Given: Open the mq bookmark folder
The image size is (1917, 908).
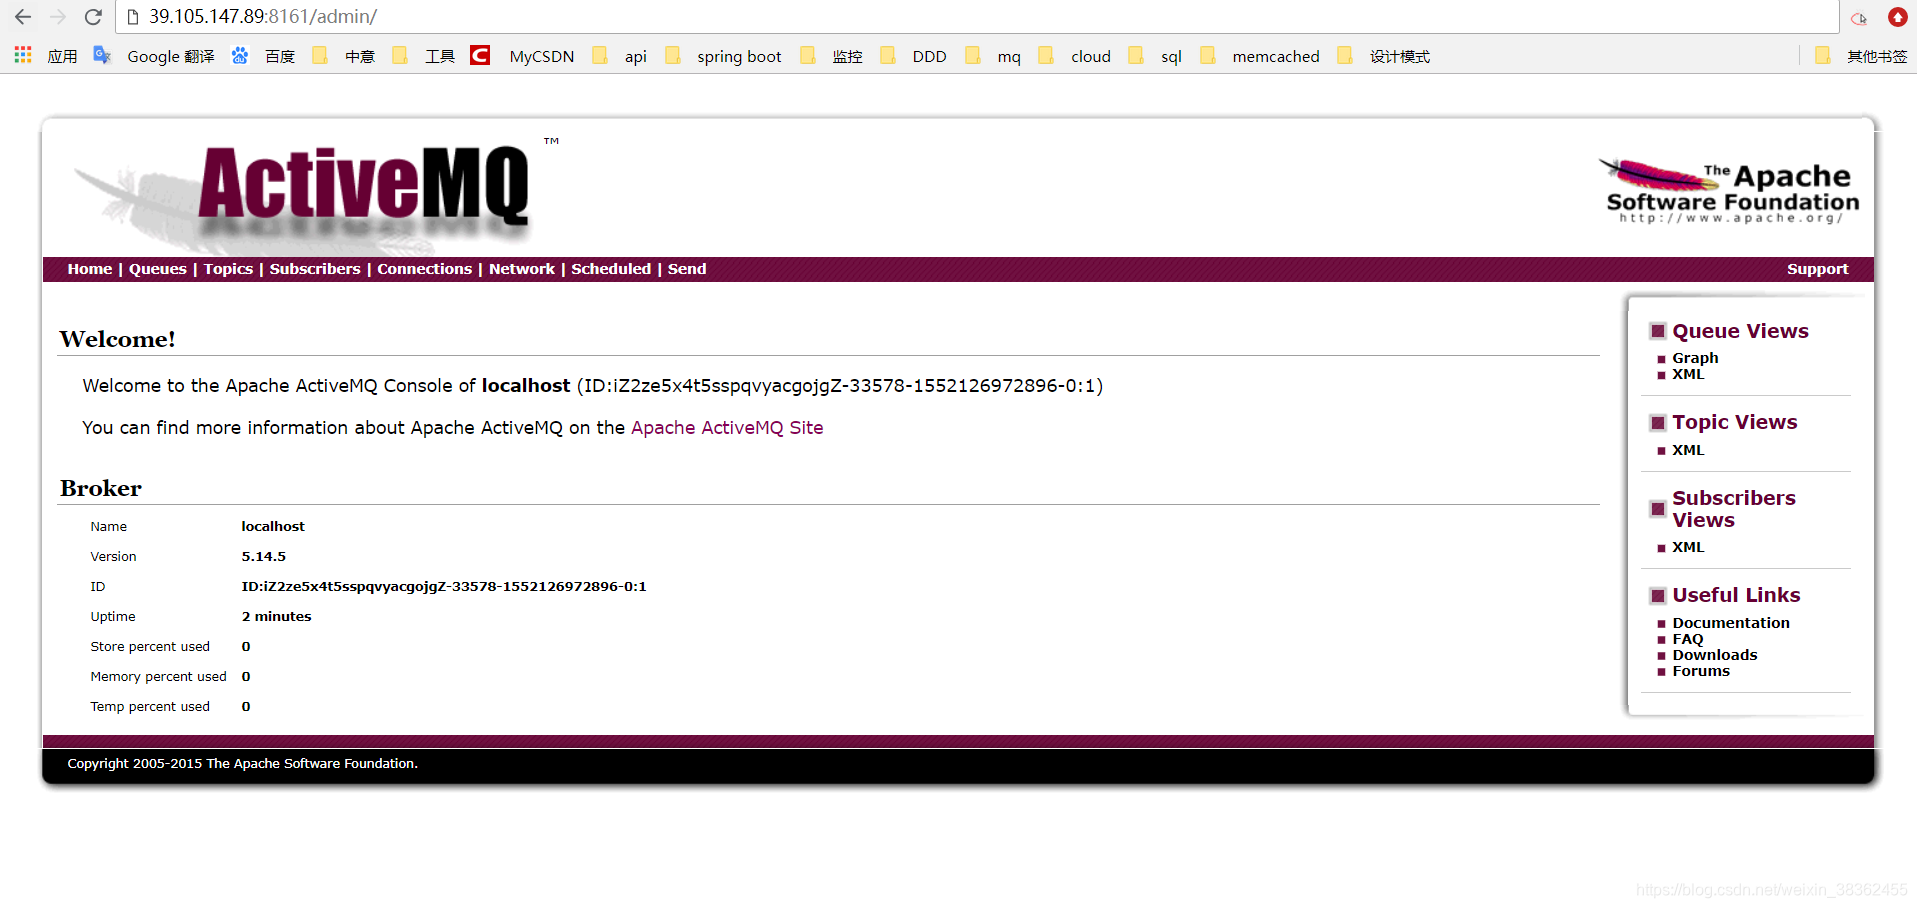Looking at the screenshot, I should click(993, 56).
